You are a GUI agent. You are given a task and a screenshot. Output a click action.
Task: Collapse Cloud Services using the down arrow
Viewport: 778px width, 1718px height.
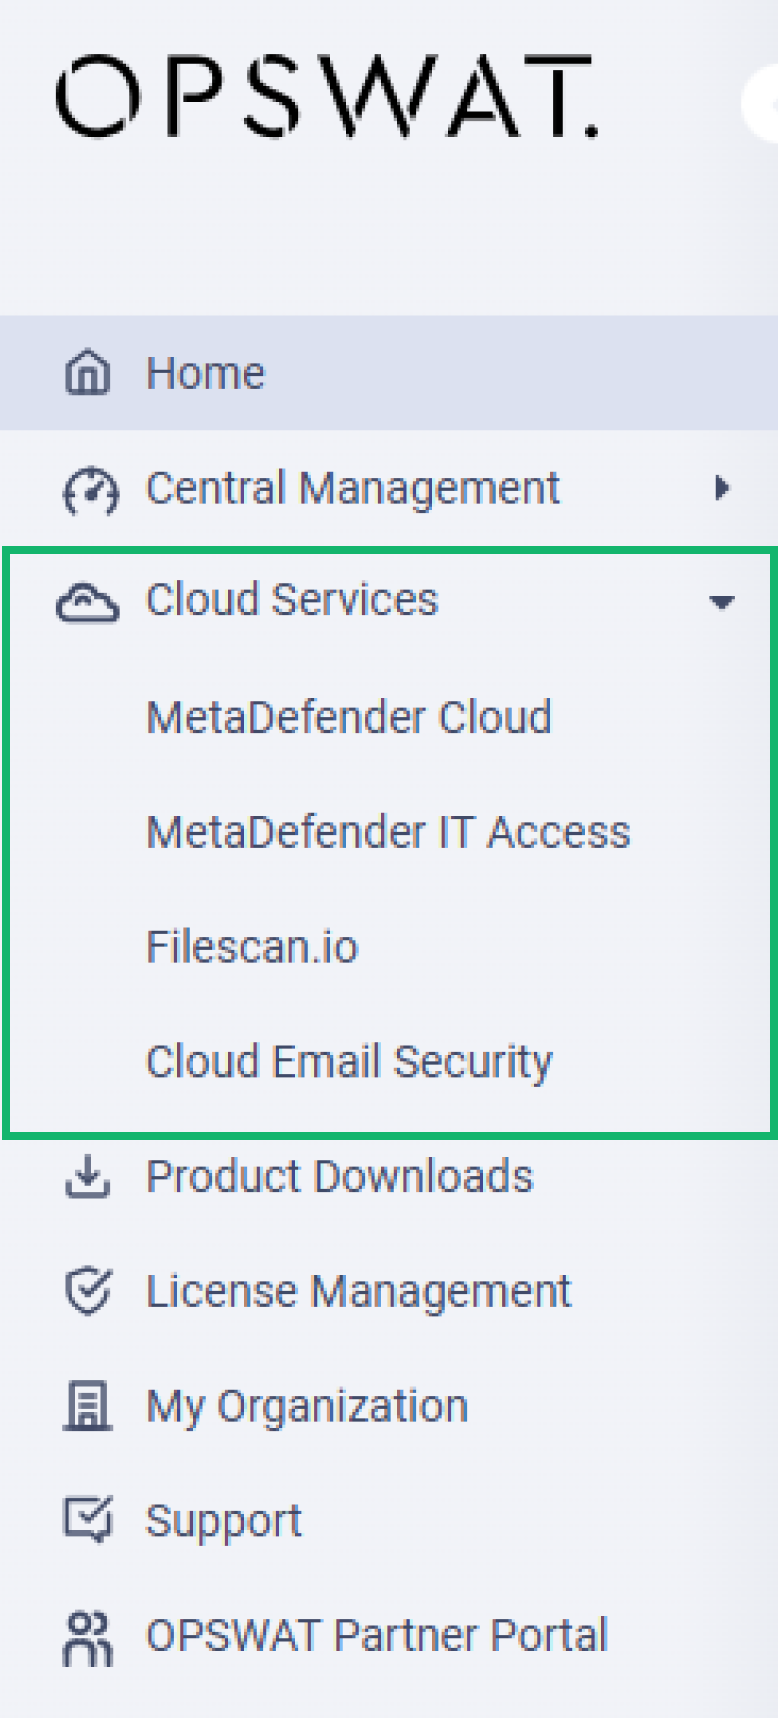tap(722, 602)
